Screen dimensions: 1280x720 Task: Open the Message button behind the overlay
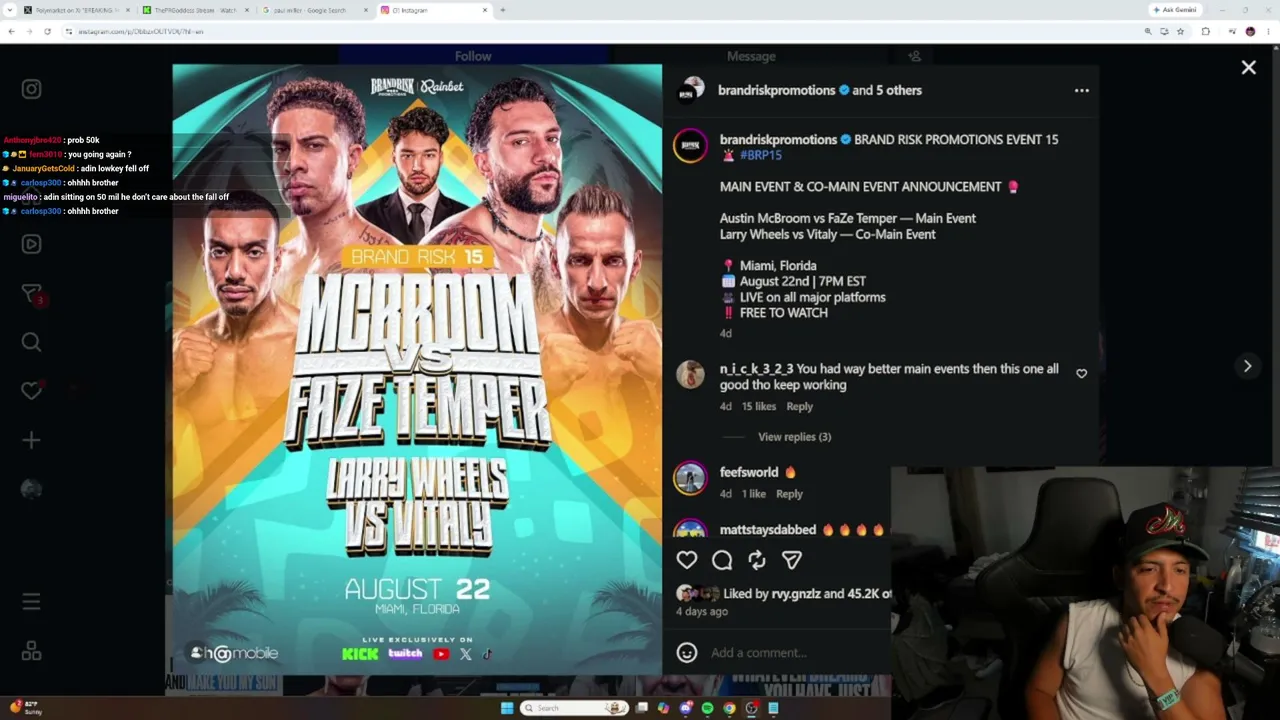(x=751, y=56)
